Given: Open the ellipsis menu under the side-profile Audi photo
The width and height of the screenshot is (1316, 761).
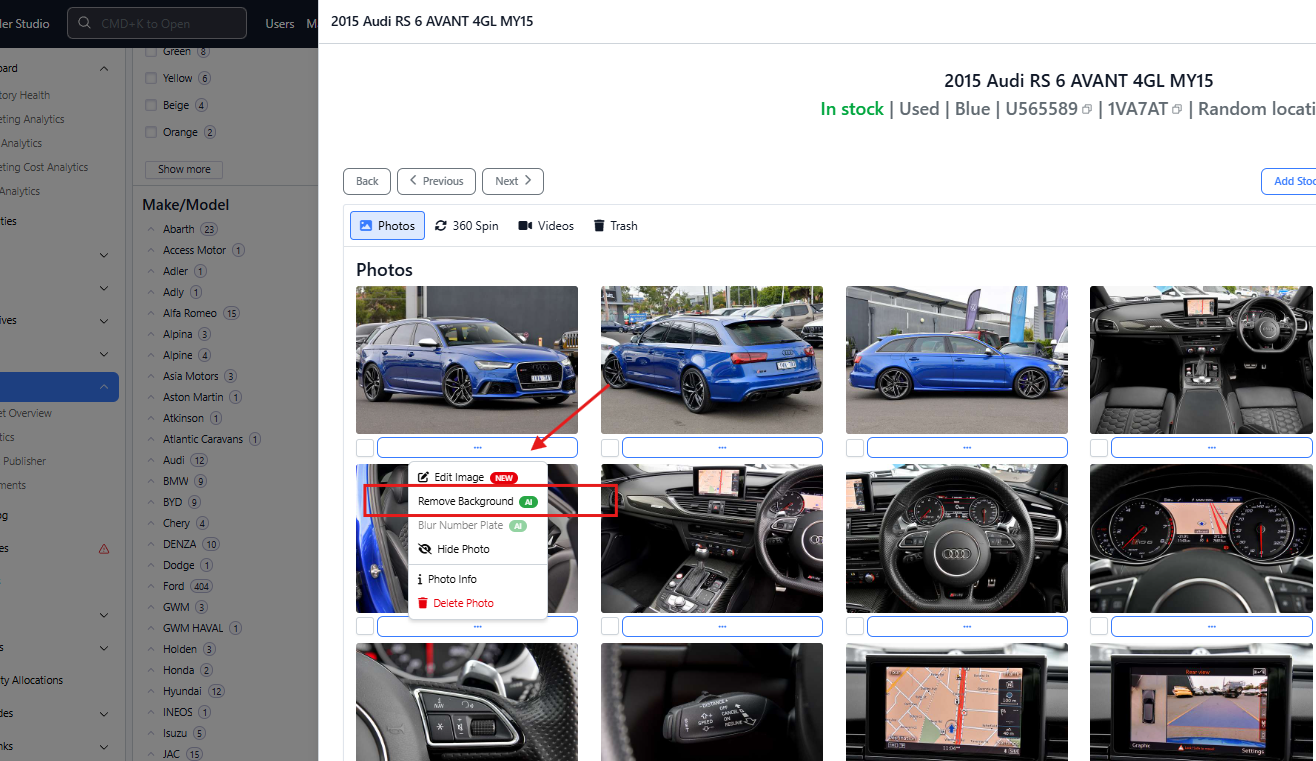Looking at the screenshot, I should coord(967,448).
